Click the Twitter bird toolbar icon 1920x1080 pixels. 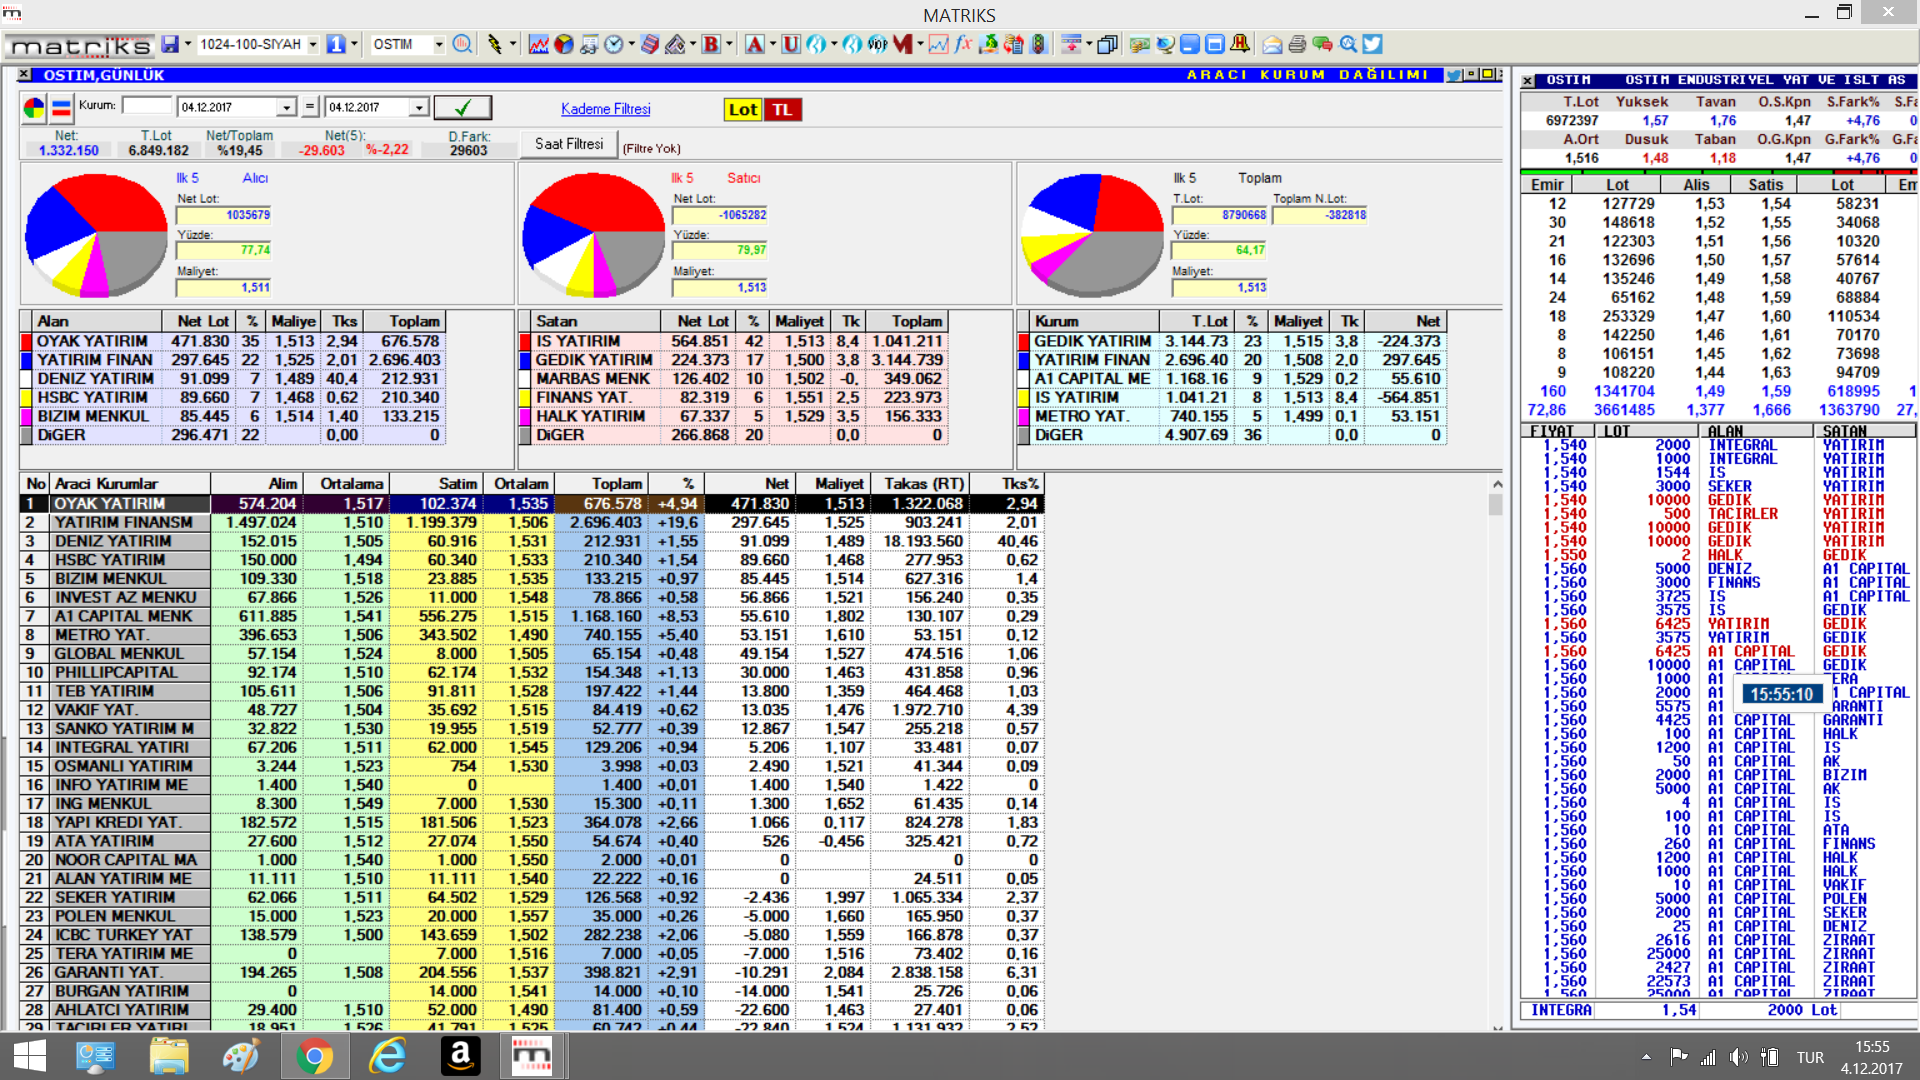pos(1373,44)
